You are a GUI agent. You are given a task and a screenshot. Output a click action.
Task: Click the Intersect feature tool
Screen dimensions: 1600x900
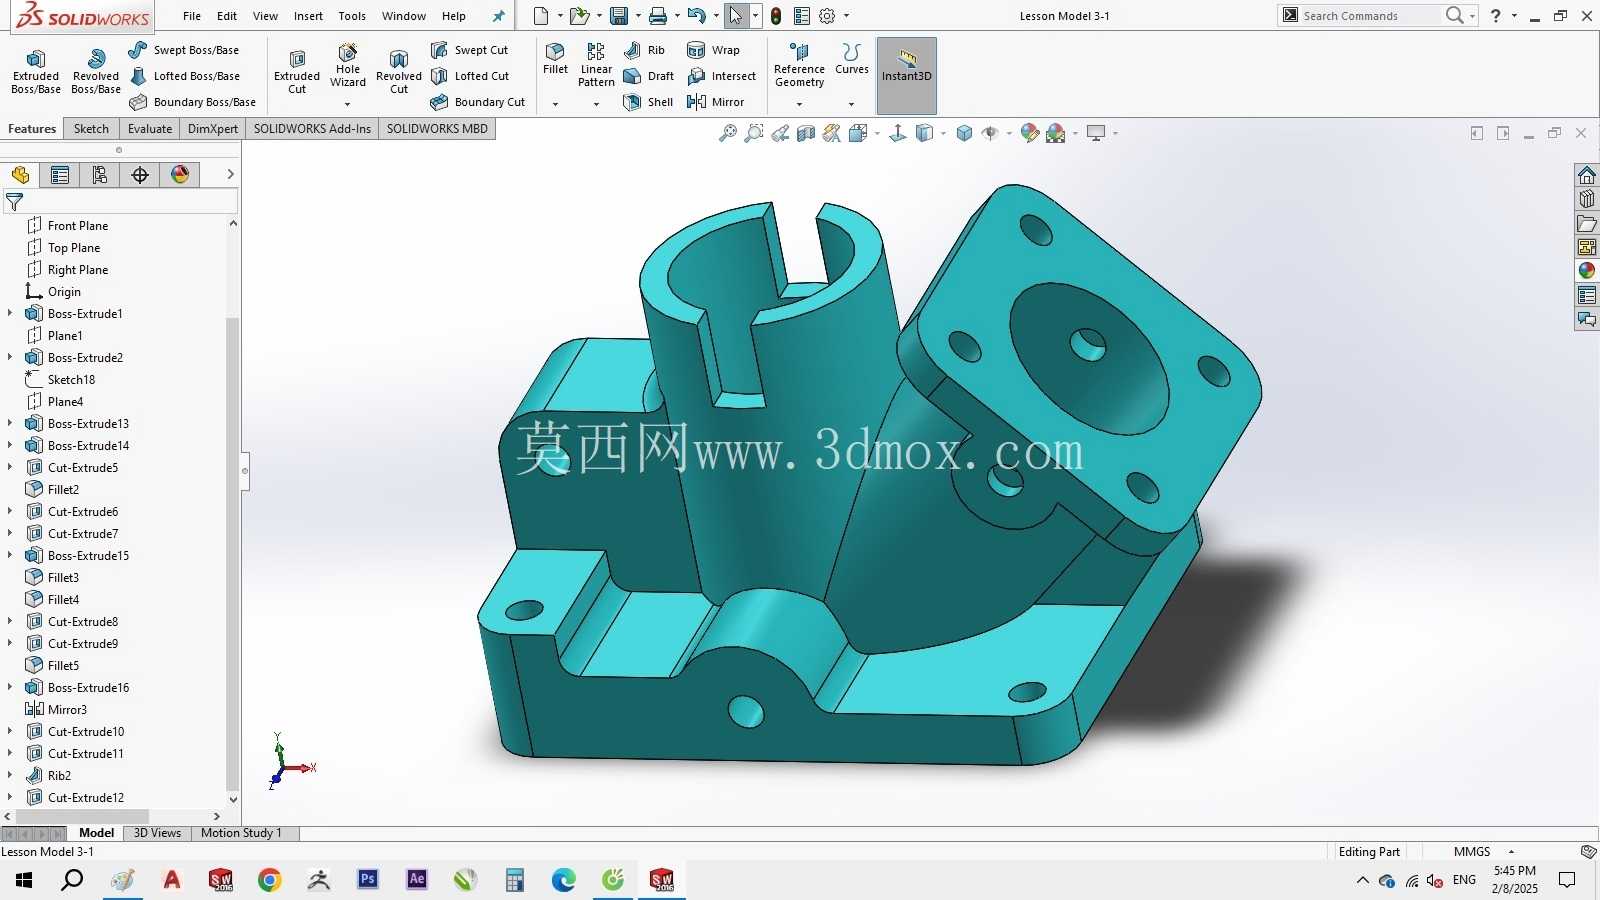722,76
